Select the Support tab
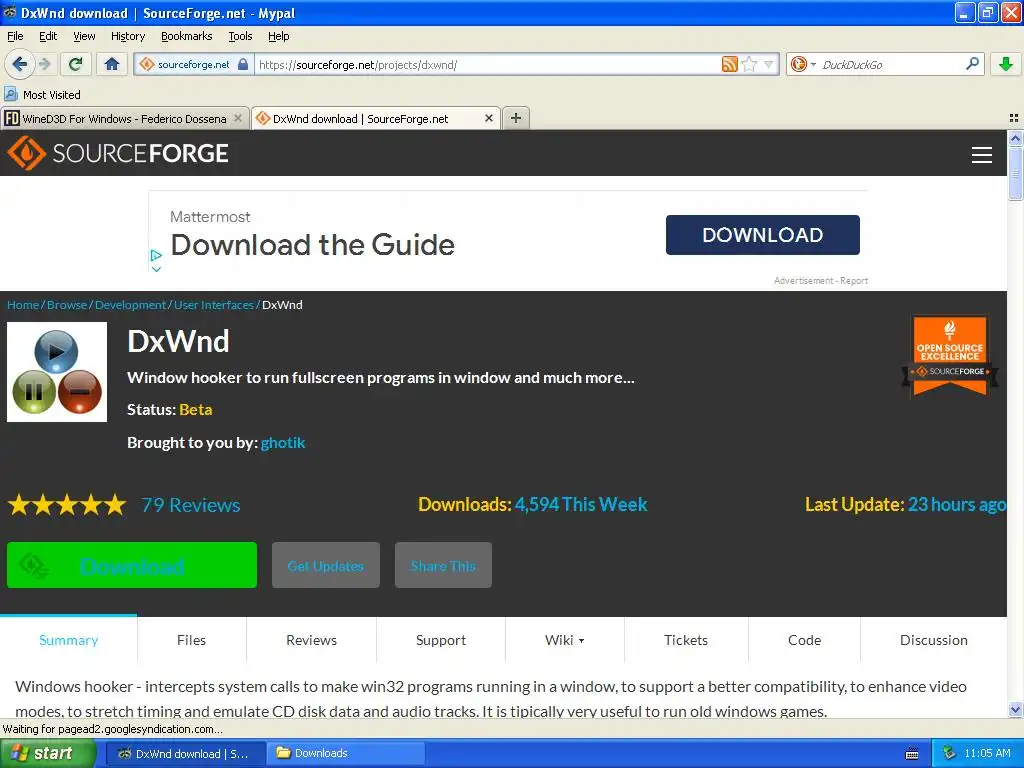 tap(441, 640)
